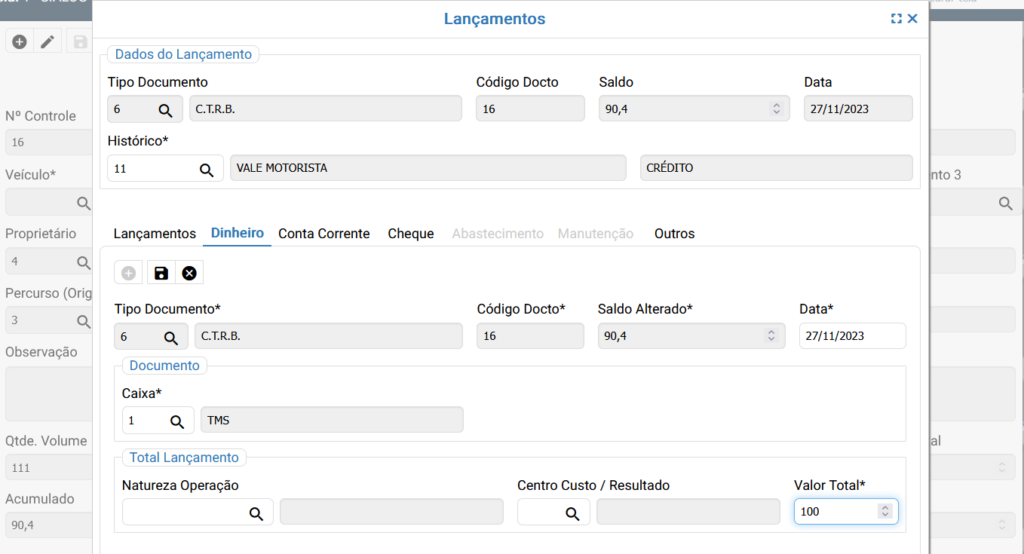Switch to the Cheque tab
Image resolution: width=1024 pixels, height=554 pixels.
click(x=410, y=233)
